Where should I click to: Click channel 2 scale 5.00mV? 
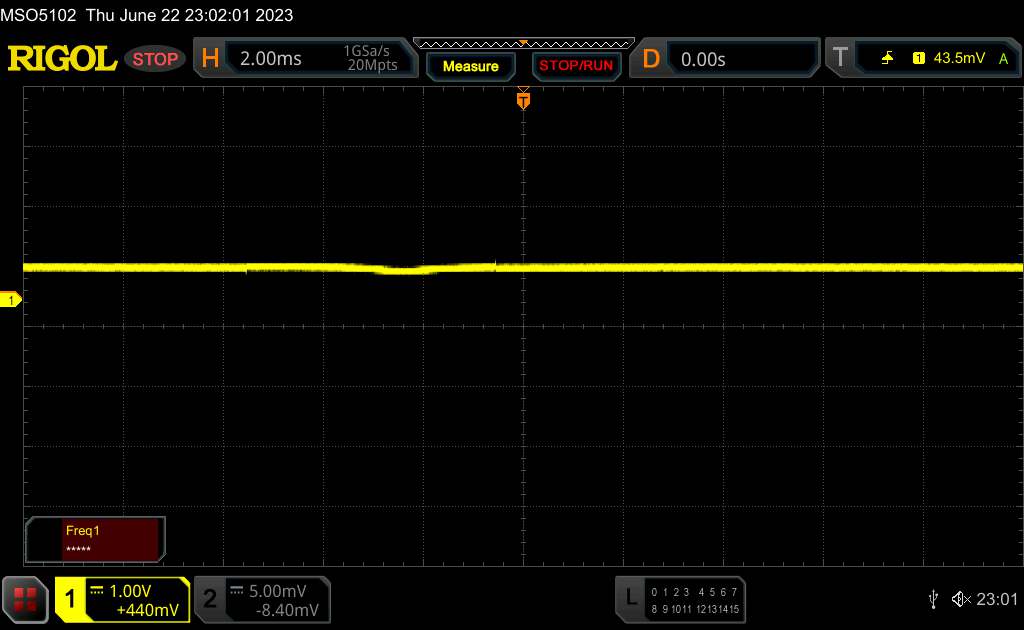(278, 591)
